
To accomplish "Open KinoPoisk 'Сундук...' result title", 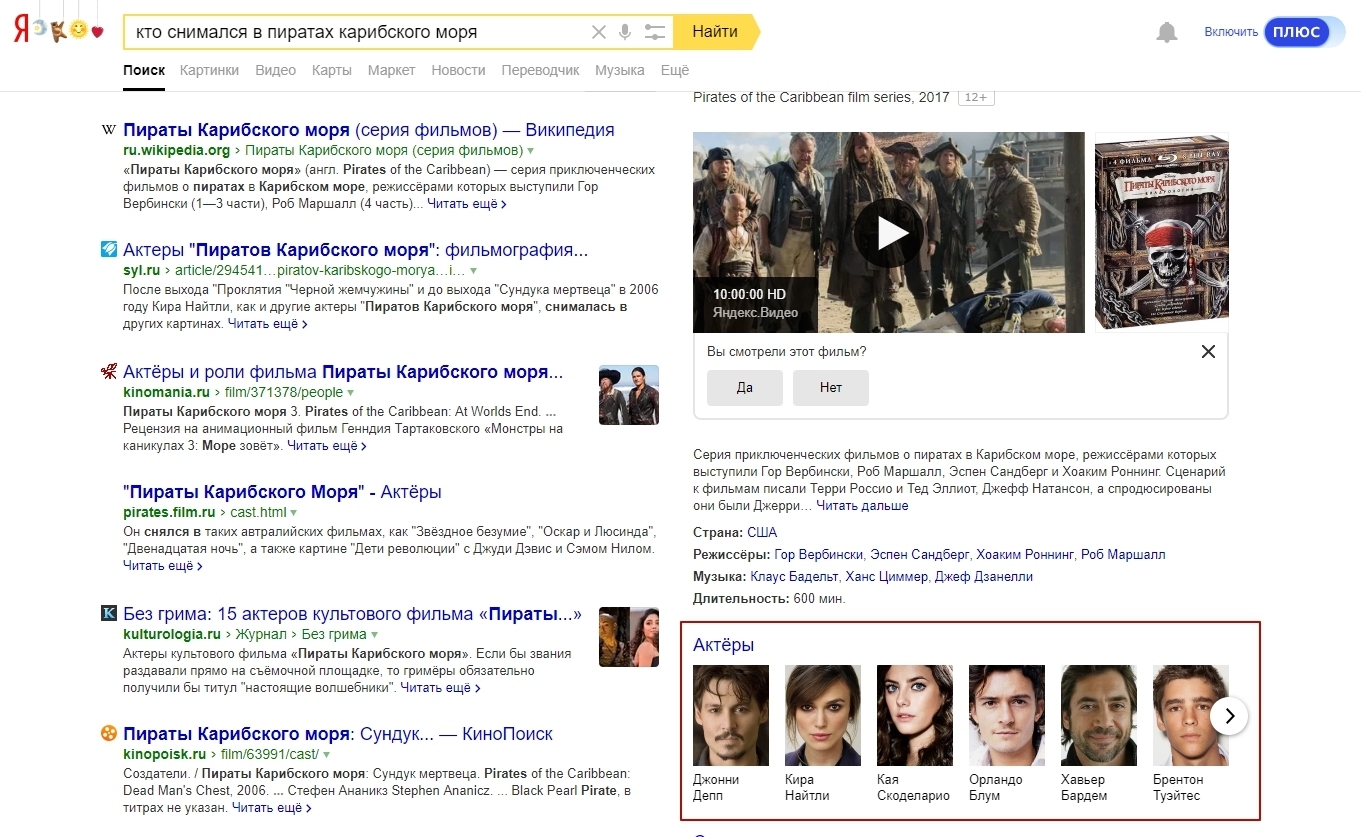I will coord(338,734).
